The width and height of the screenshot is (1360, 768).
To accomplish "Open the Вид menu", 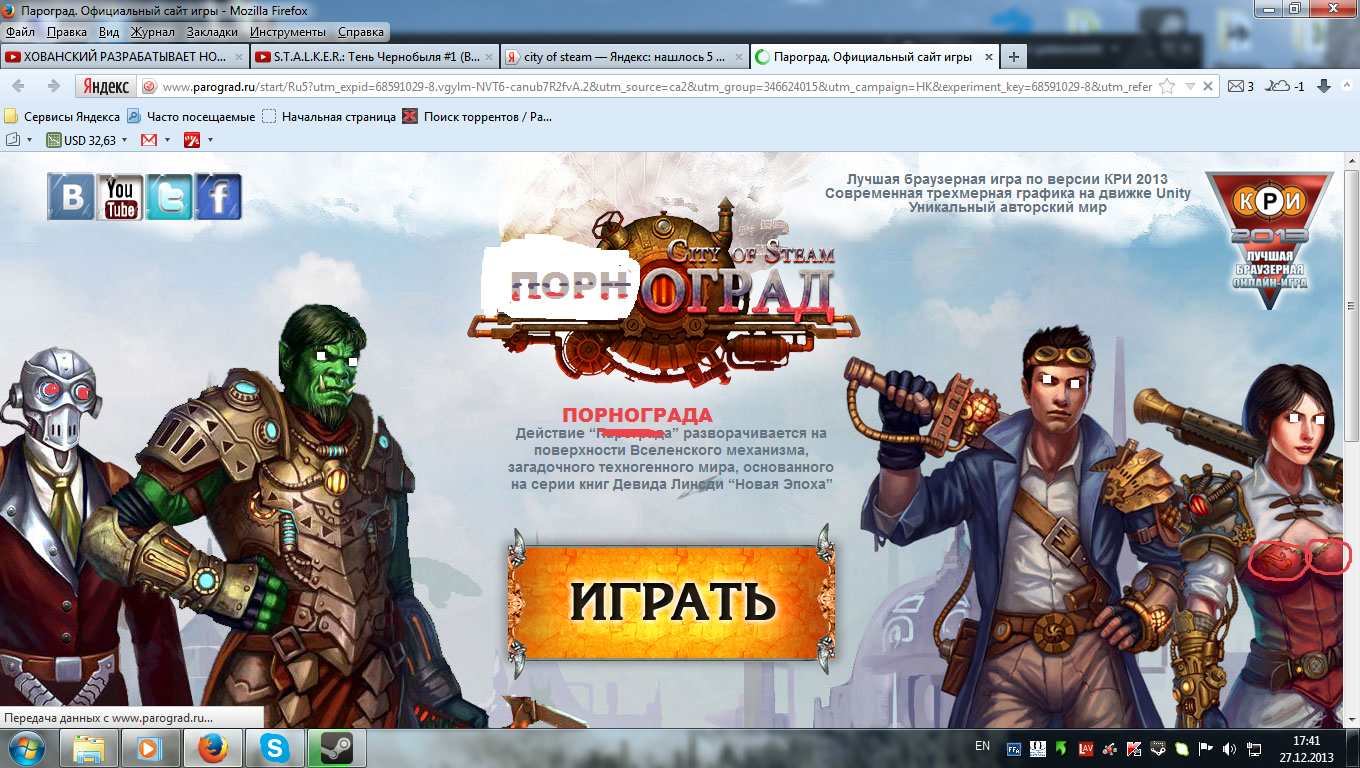I will pyautogui.click(x=109, y=32).
